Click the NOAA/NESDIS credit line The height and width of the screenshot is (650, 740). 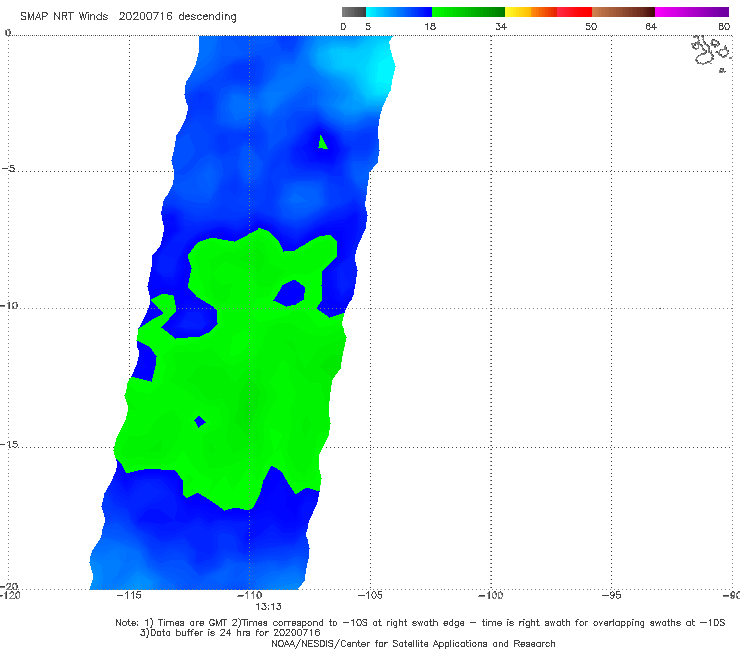[413, 643]
